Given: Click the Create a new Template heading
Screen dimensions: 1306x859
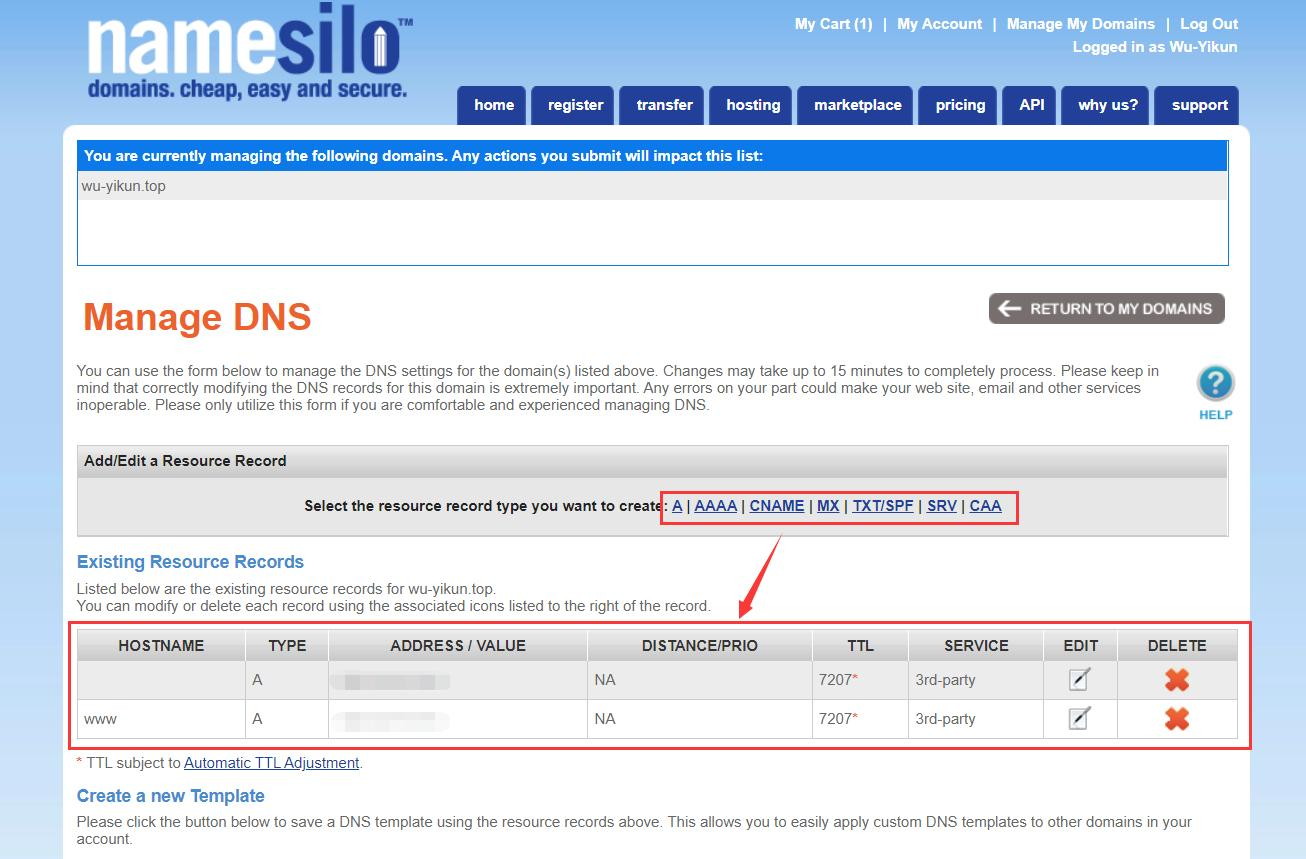Looking at the screenshot, I should pos(171,796).
